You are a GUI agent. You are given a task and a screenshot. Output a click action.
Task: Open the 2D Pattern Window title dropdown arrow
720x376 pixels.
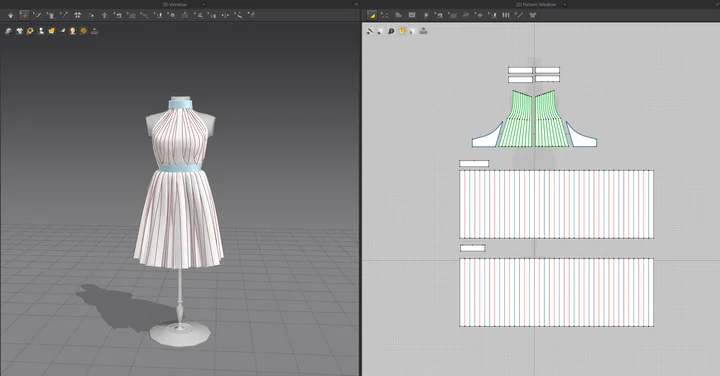565,5
